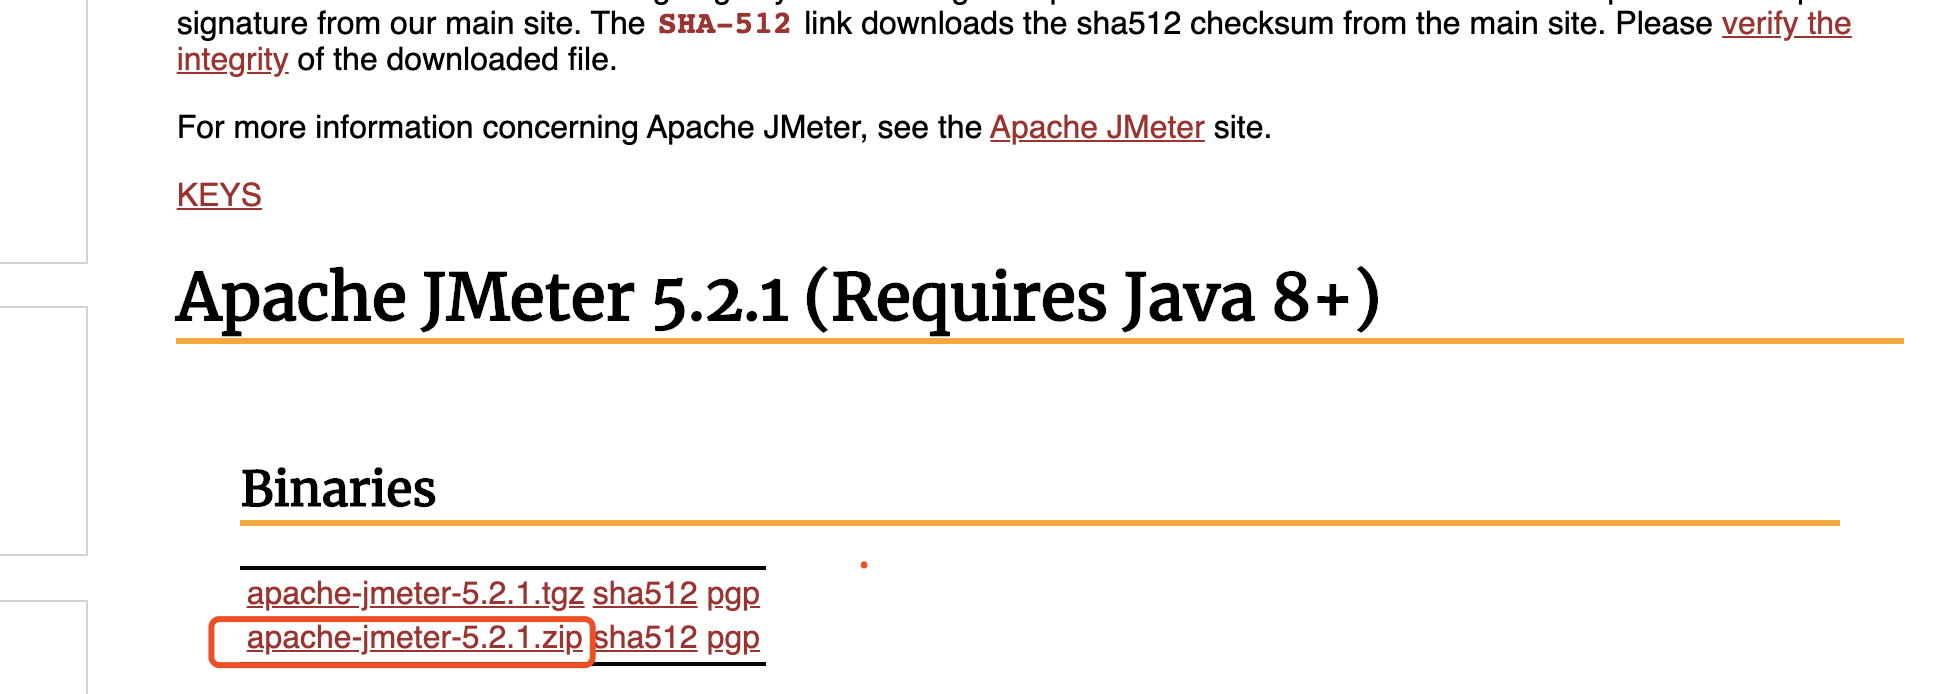Open the KEYS link
This screenshot has width=1958, height=694.
219,195
